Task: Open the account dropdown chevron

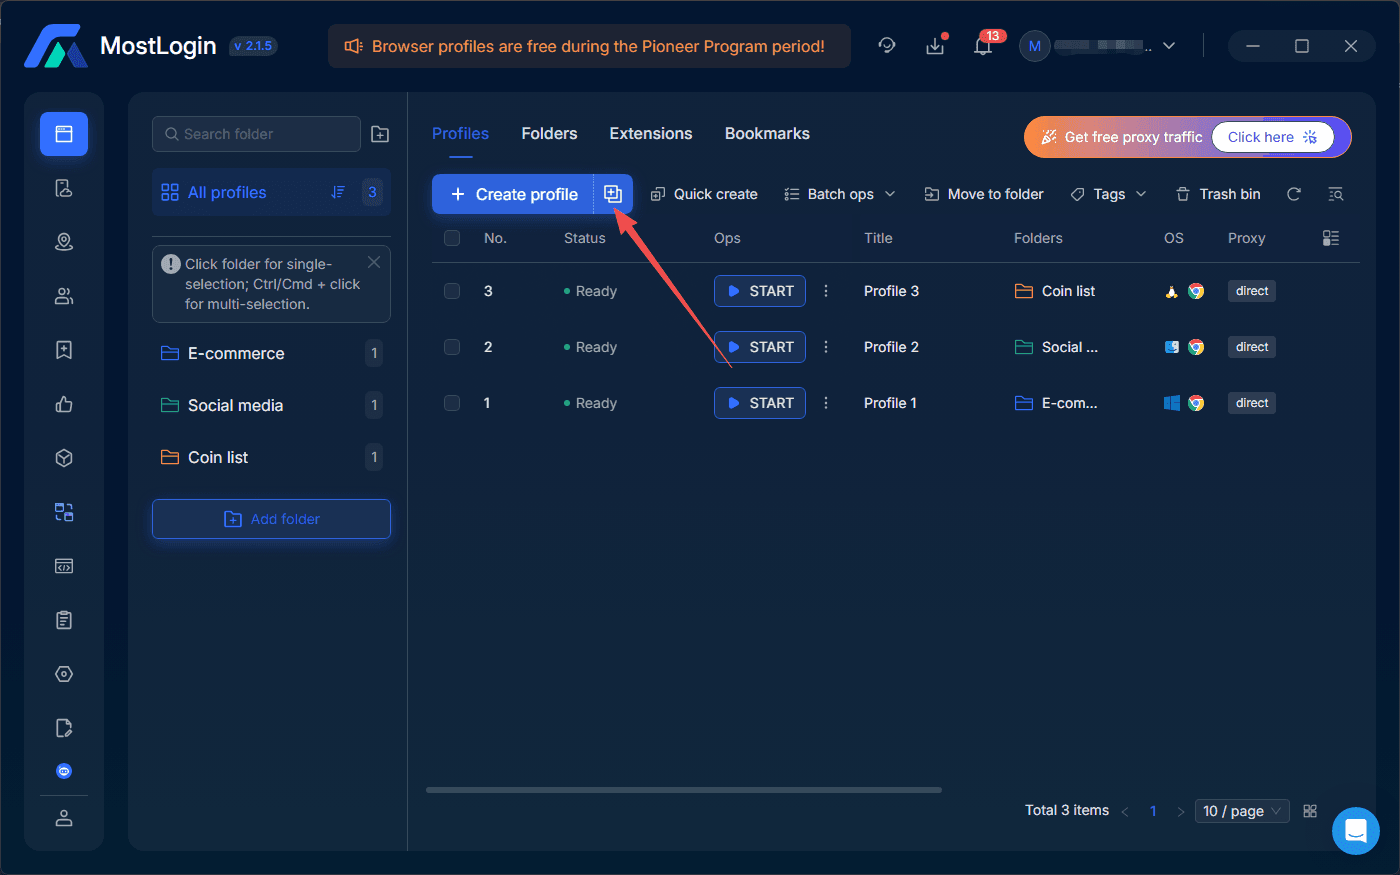Action: coord(1169,46)
